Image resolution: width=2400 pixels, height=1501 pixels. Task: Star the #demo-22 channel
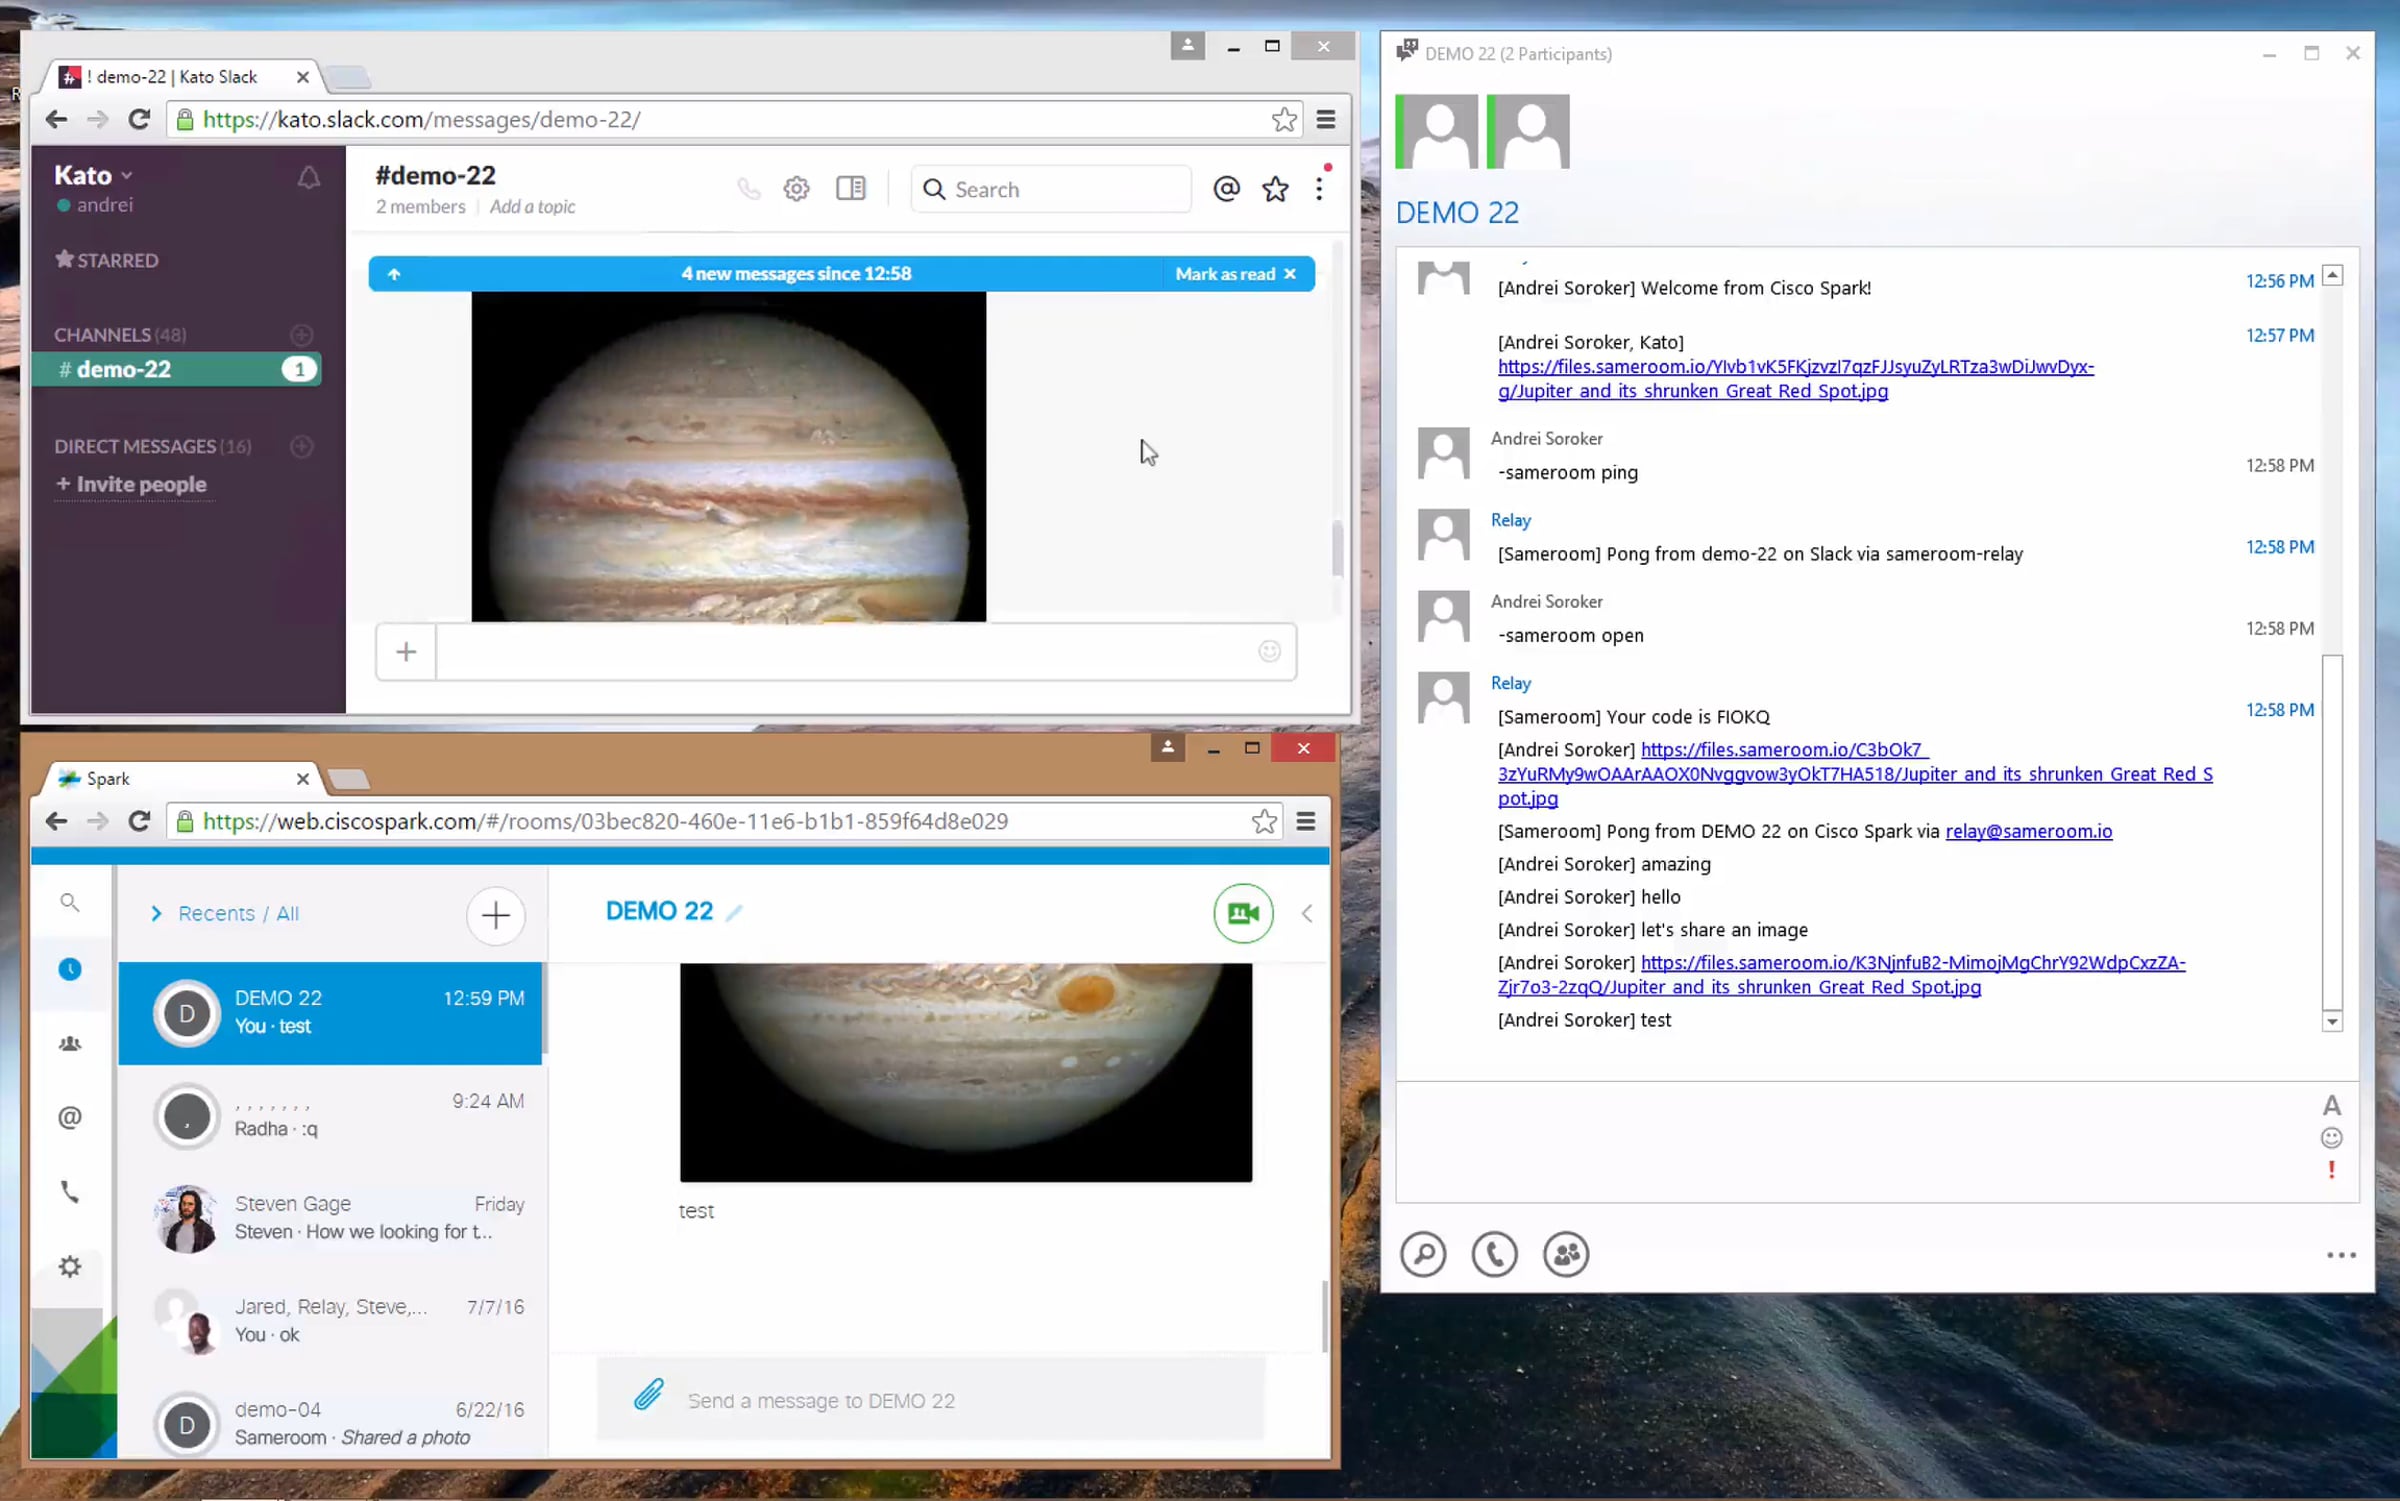(1275, 189)
